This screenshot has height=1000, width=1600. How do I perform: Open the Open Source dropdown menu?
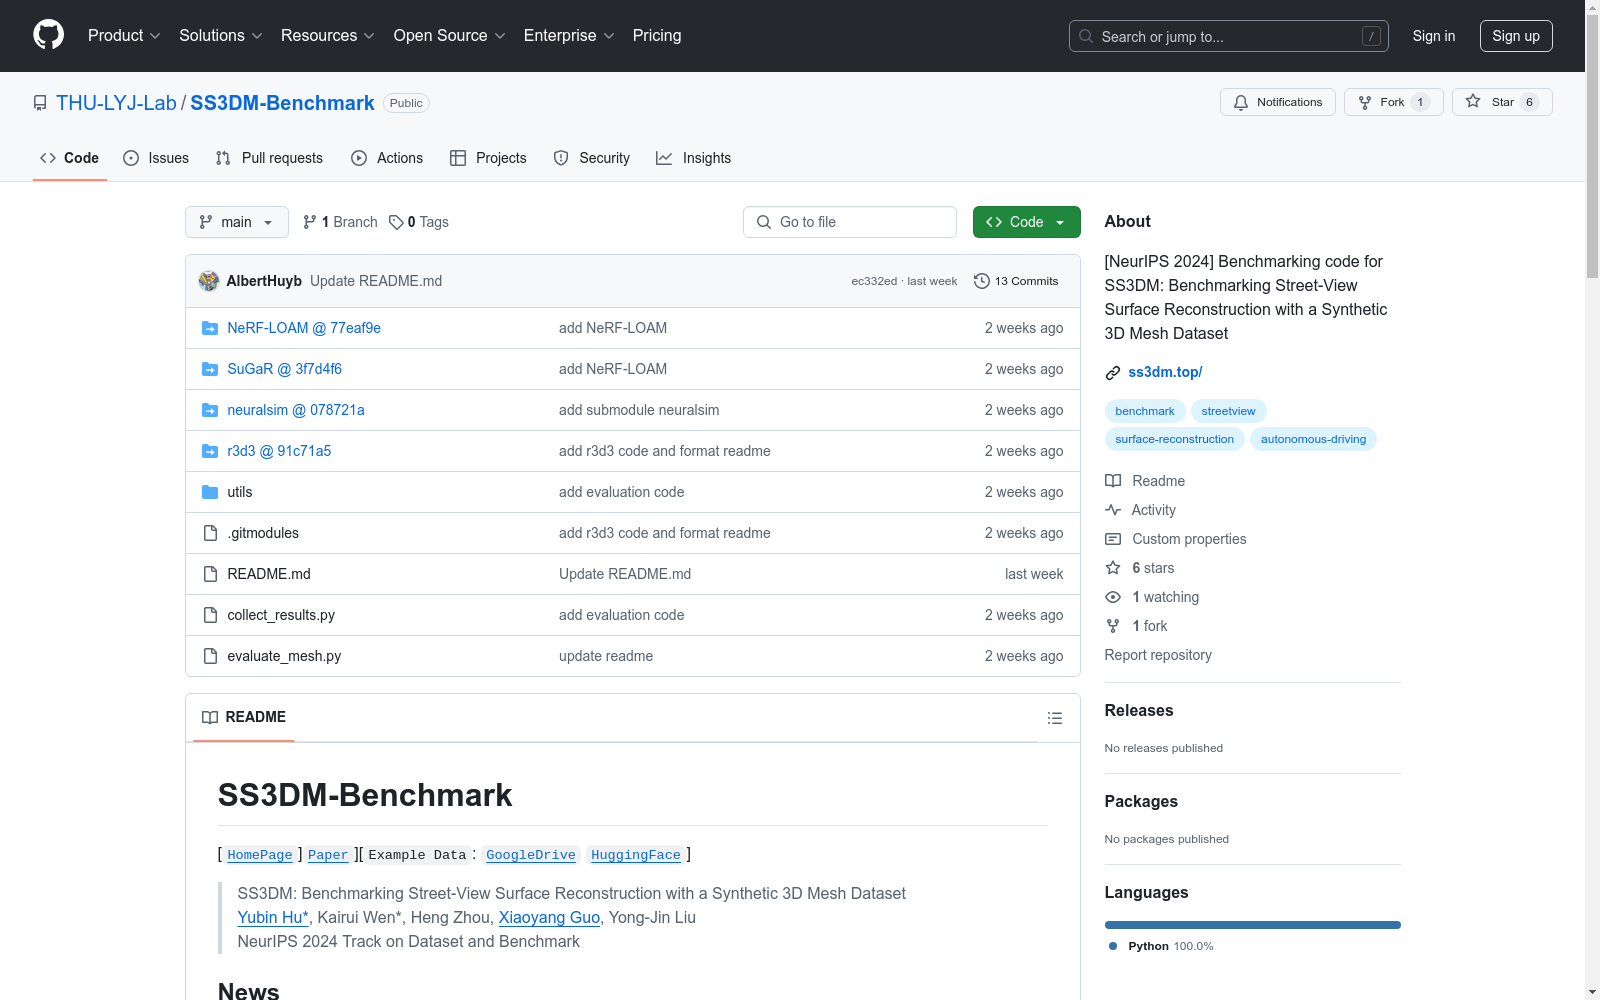450,35
